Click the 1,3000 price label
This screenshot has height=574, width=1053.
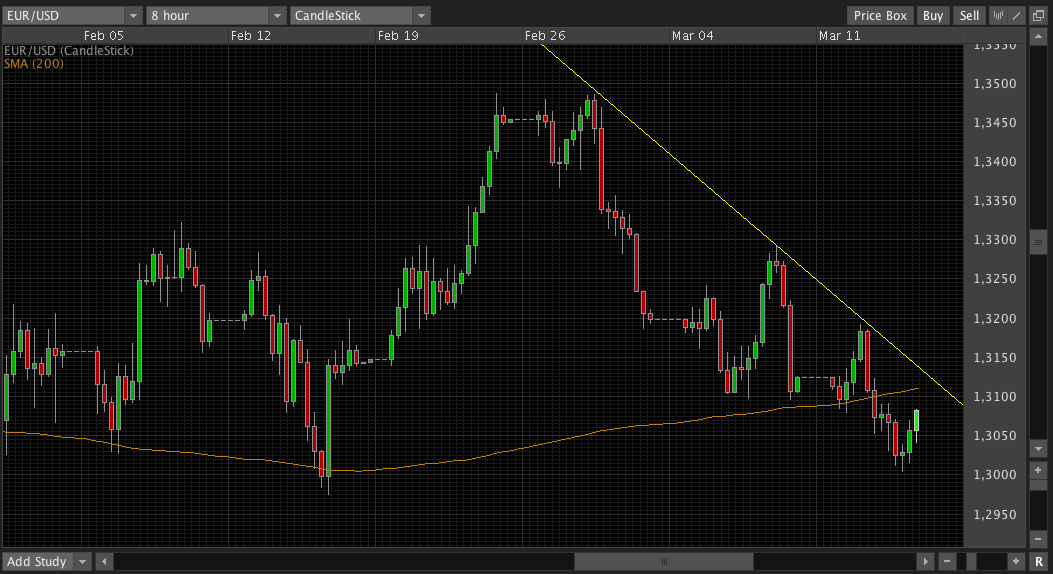pos(995,475)
